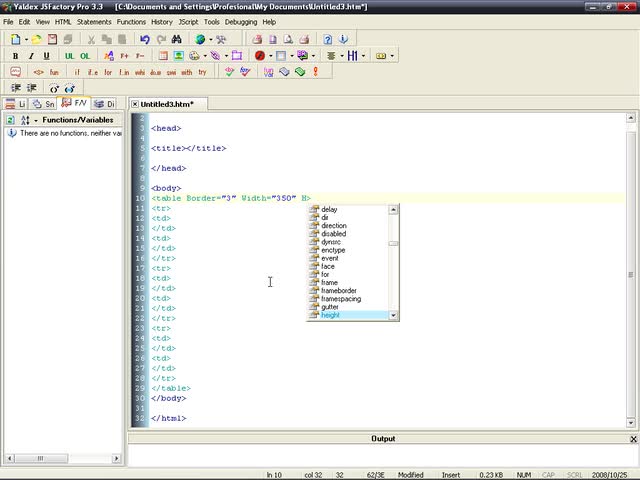Click the Underline formatting button

(46, 56)
